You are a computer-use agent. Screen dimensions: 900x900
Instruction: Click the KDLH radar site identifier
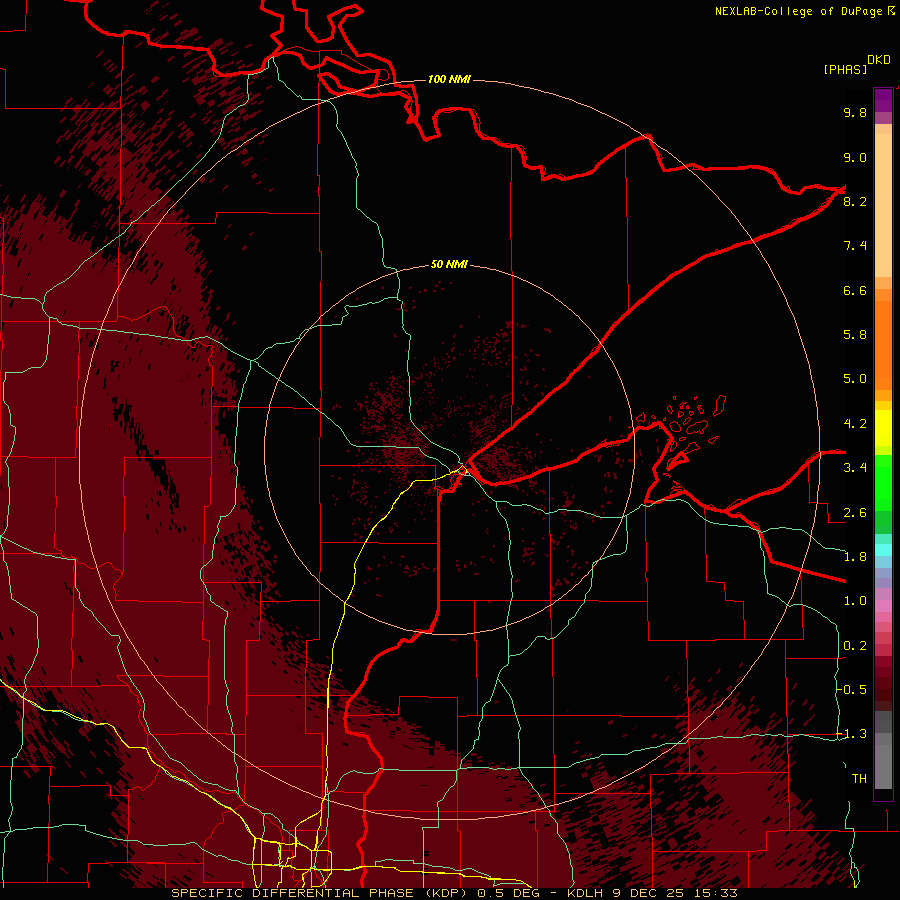coord(586,893)
